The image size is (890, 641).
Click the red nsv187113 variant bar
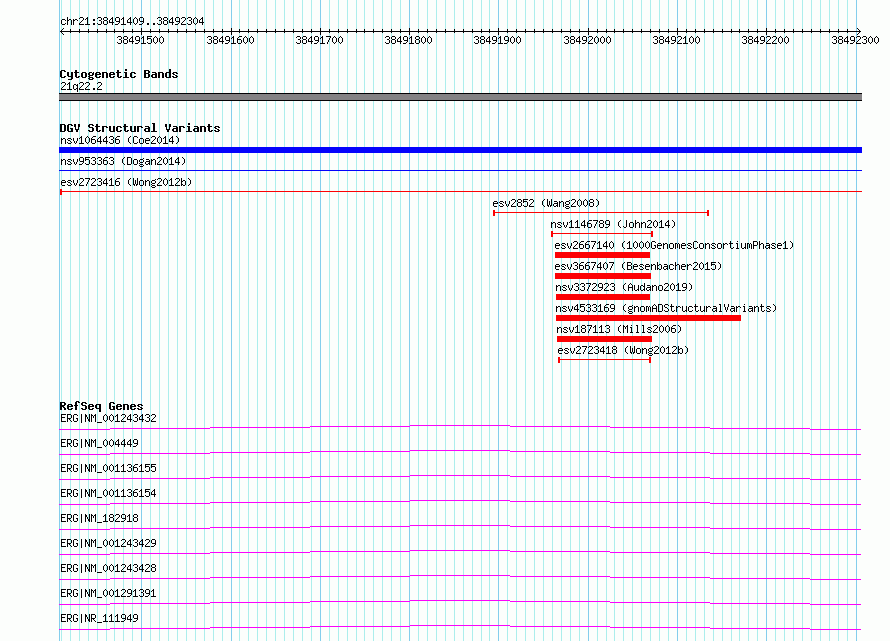tap(604, 339)
